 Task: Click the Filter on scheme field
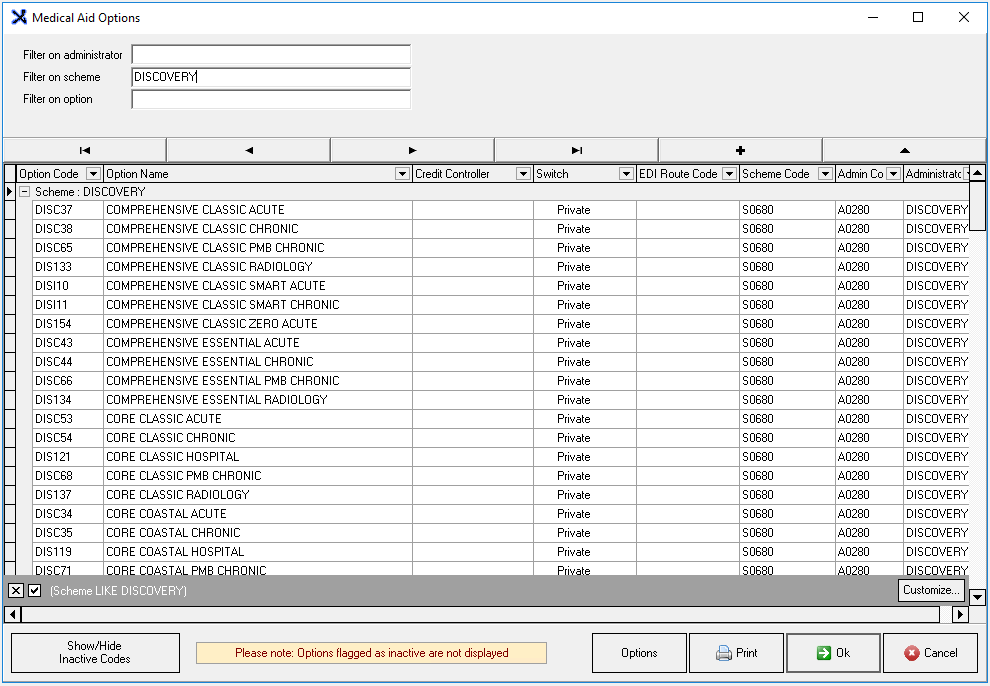tap(271, 76)
